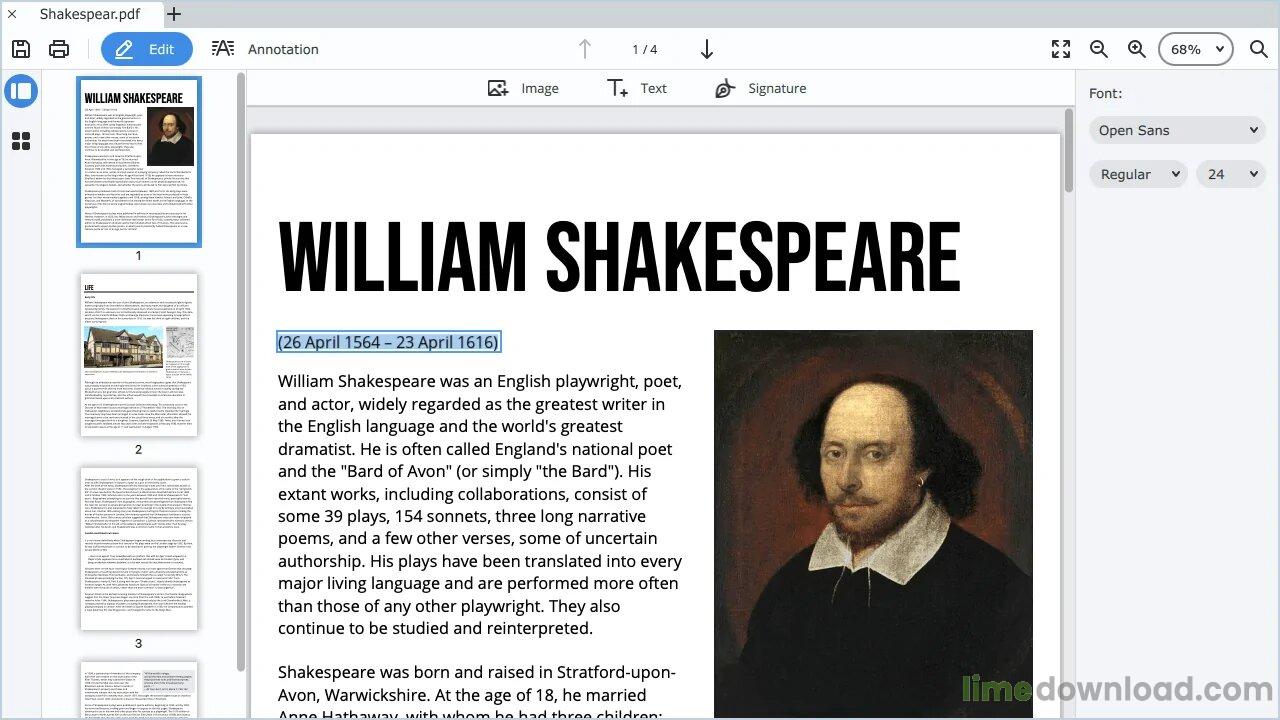The height and width of the screenshot is (720, 1280).
Task: Go to previous page with up arrow
Action: click(x=585, y=49)
